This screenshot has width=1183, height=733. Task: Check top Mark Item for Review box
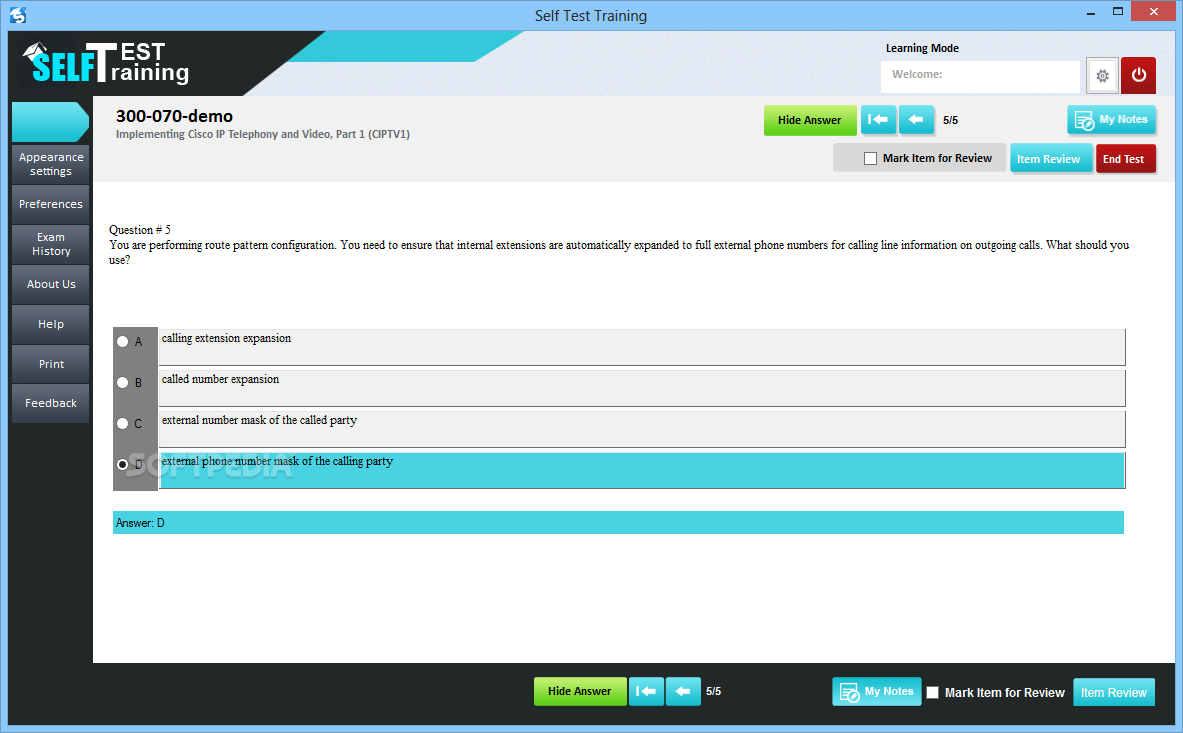pos(870,158)
